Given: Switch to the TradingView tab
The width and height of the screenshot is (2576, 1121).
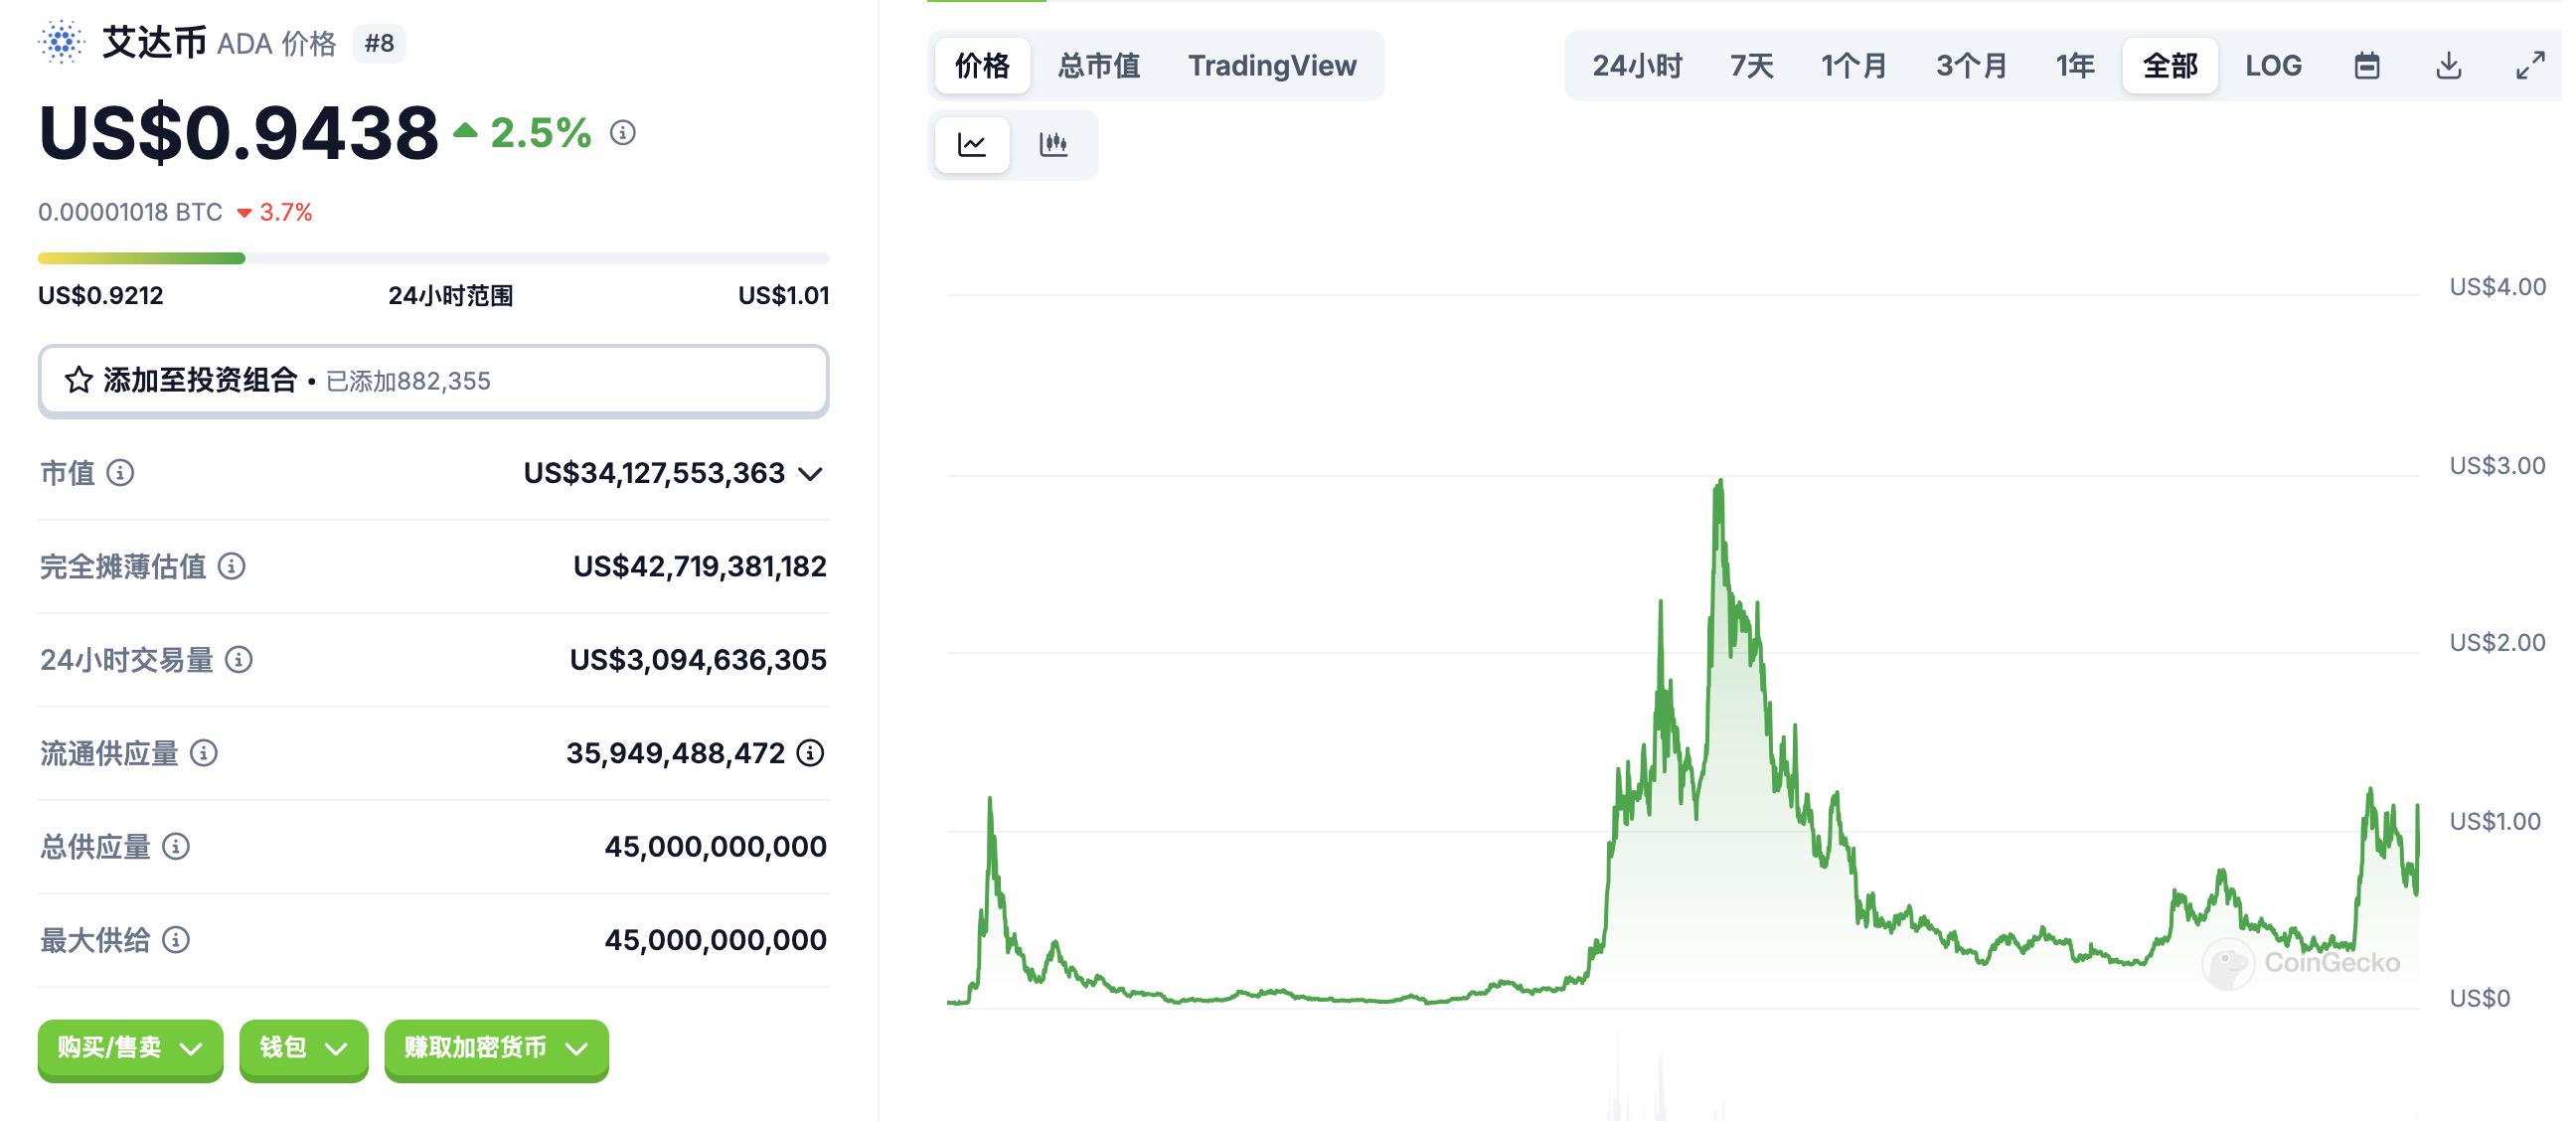Looking at the screenshot, I should 1273,65.
